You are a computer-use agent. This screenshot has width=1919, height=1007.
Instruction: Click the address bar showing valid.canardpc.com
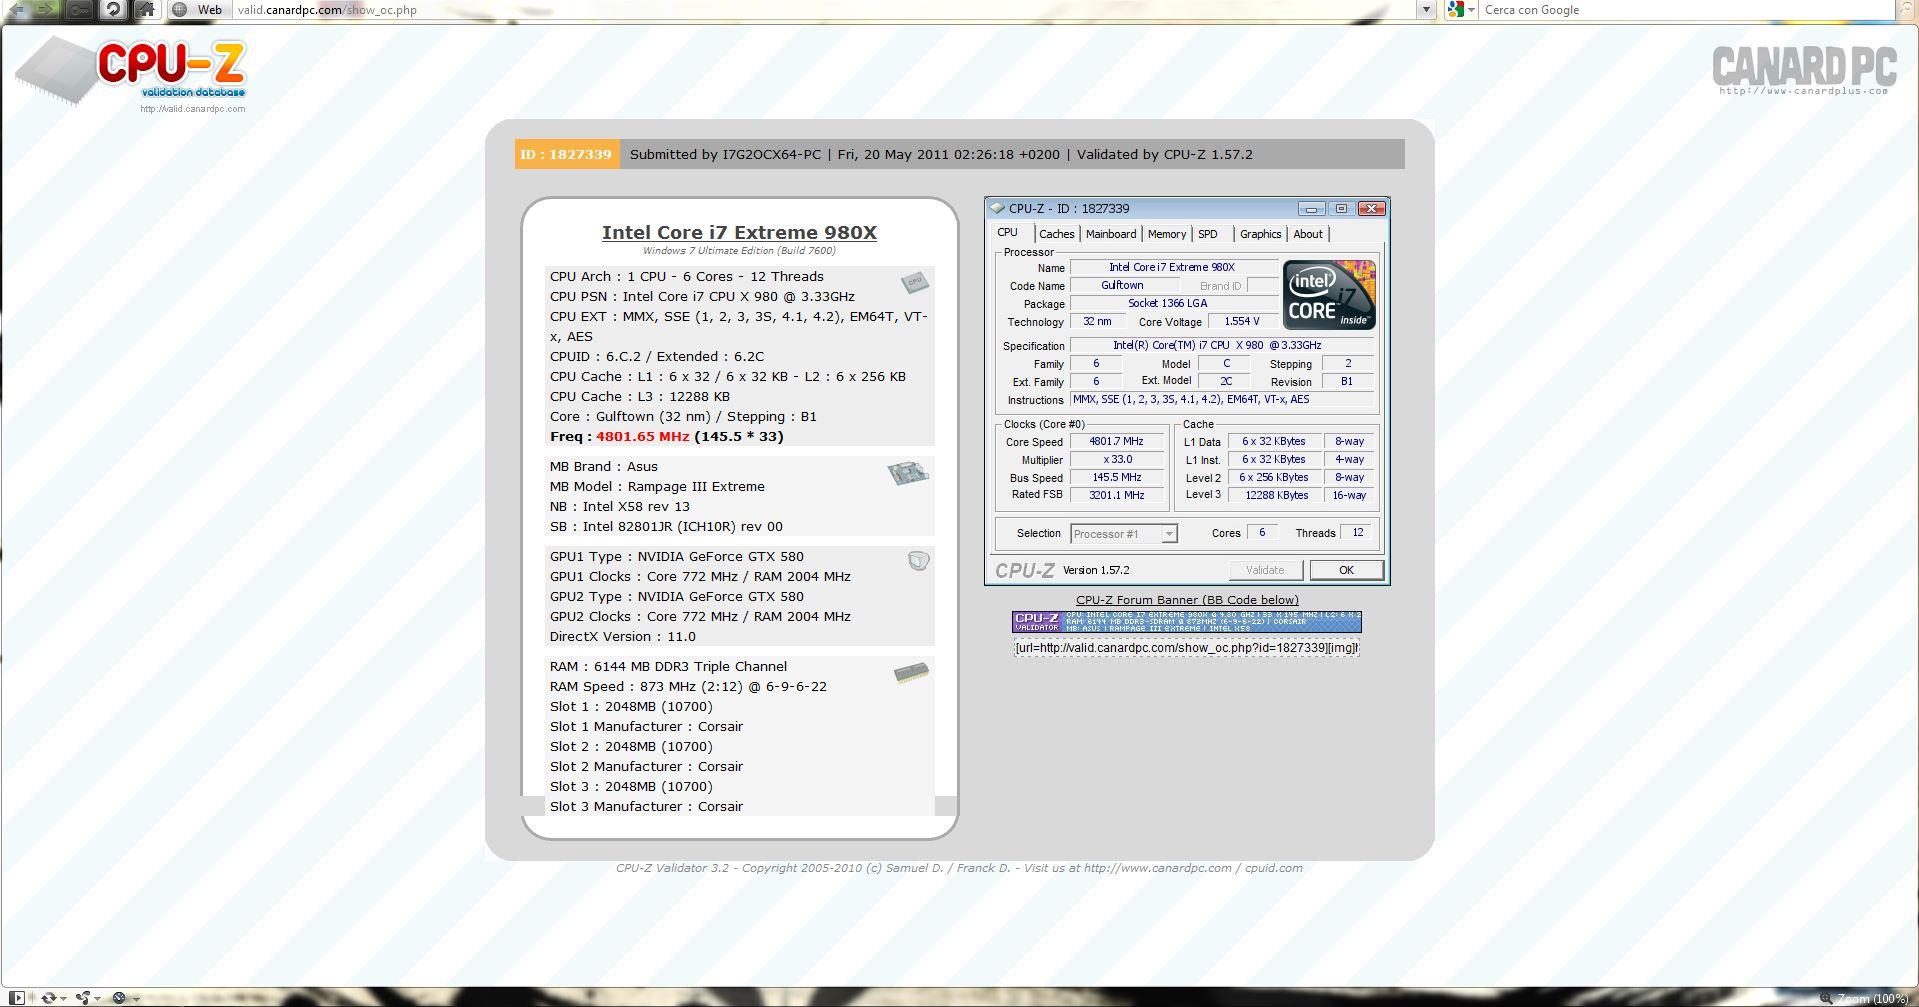[x=825, y=9]
